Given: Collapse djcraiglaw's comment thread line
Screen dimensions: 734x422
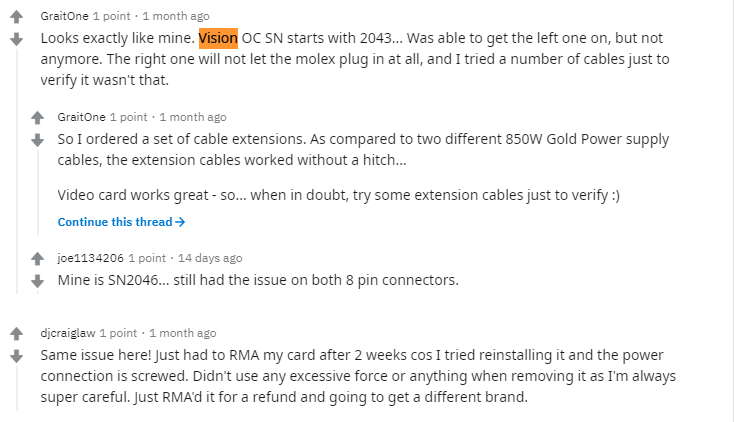Looking at the screenshot, I should click(x=17, y=388).
